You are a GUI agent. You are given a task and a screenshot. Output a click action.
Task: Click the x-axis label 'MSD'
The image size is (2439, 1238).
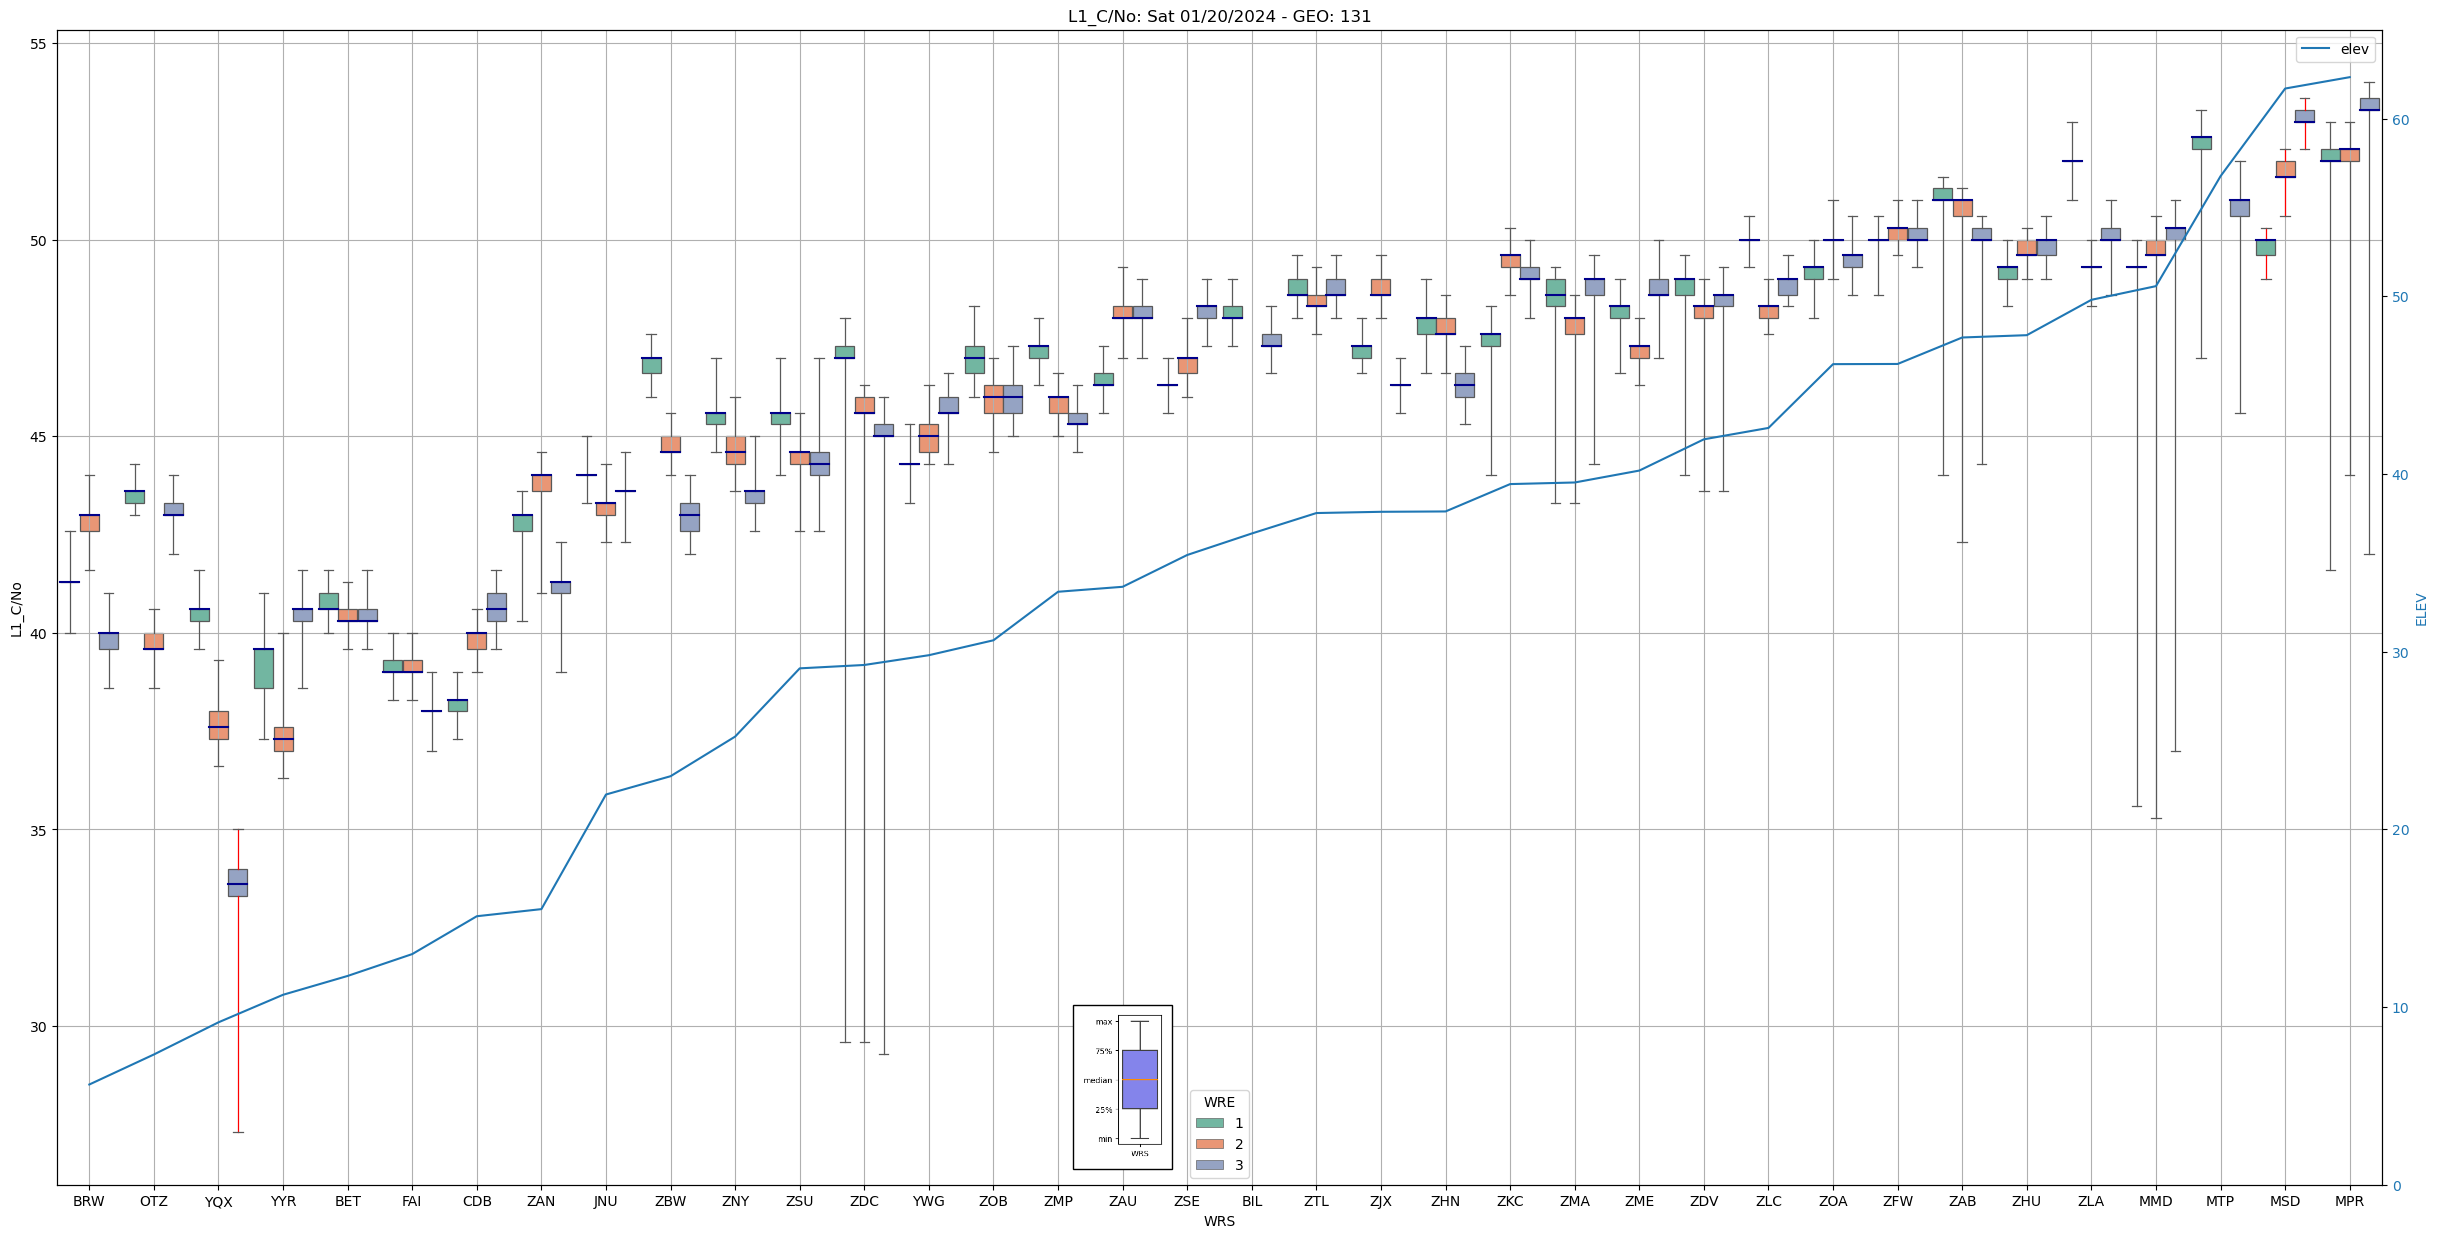[x=2285, y=1201]
